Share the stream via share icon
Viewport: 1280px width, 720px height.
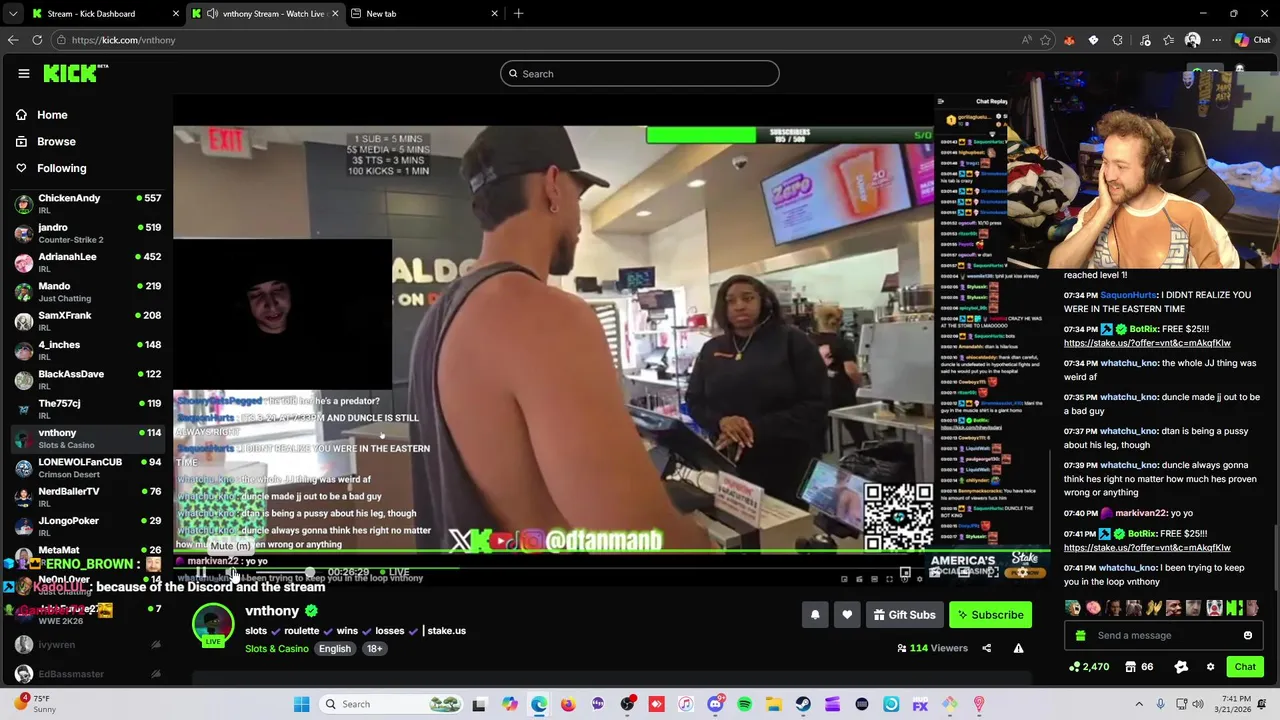coord(986,648)
